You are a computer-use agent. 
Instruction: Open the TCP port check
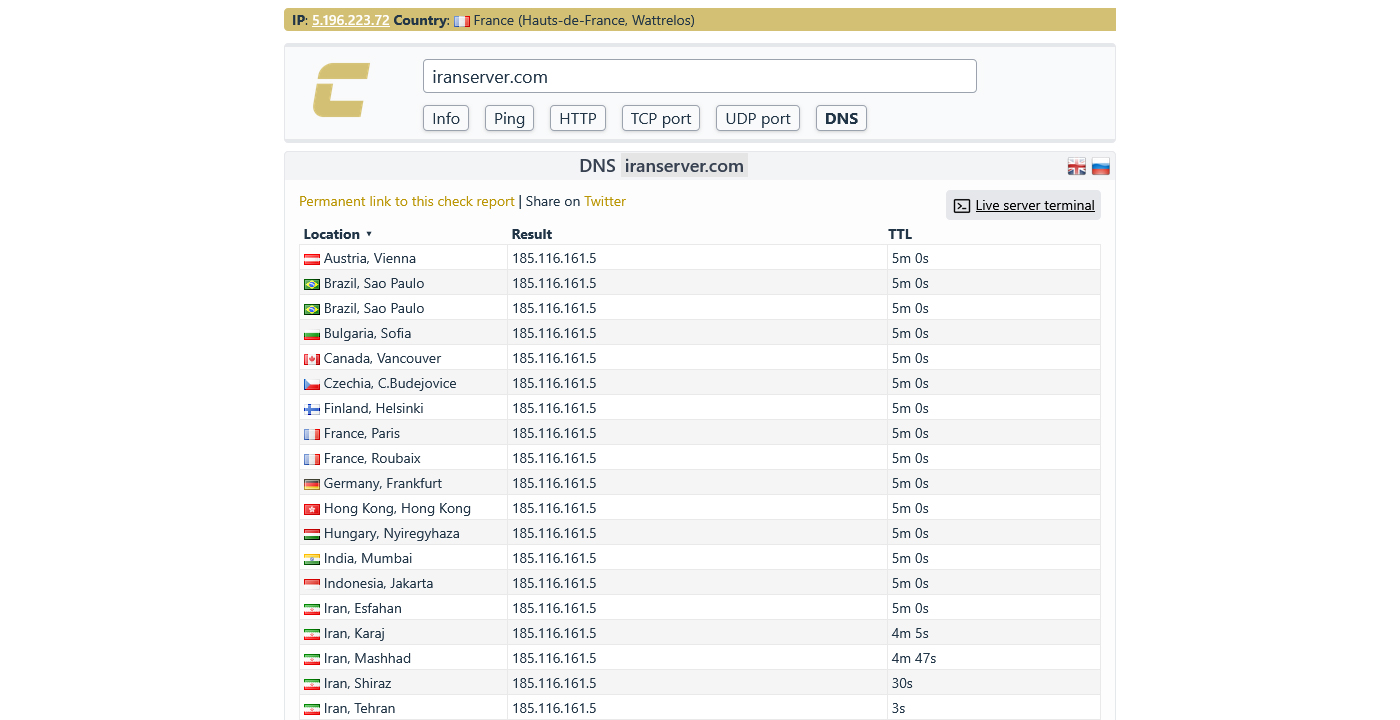pos(661,118)
